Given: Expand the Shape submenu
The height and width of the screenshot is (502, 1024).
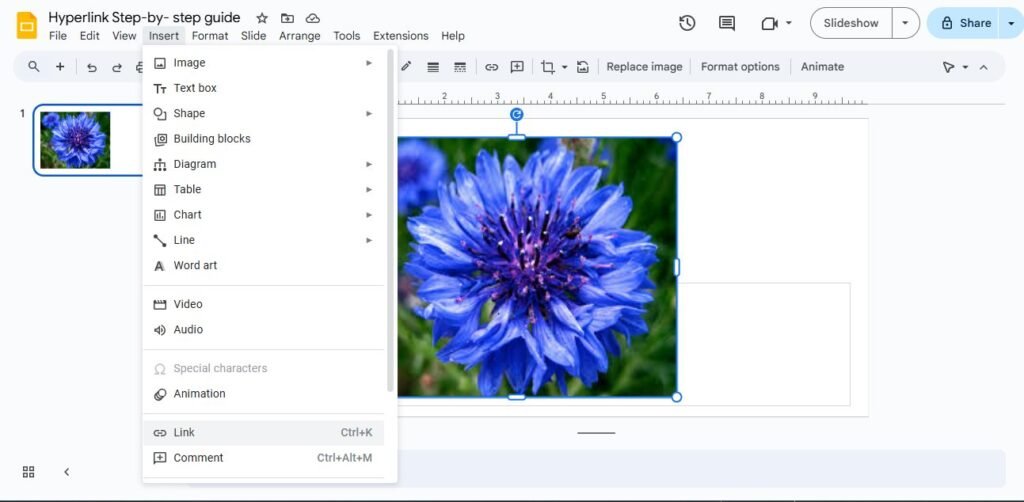Looking at the screenshot, I should click(263, 114).
